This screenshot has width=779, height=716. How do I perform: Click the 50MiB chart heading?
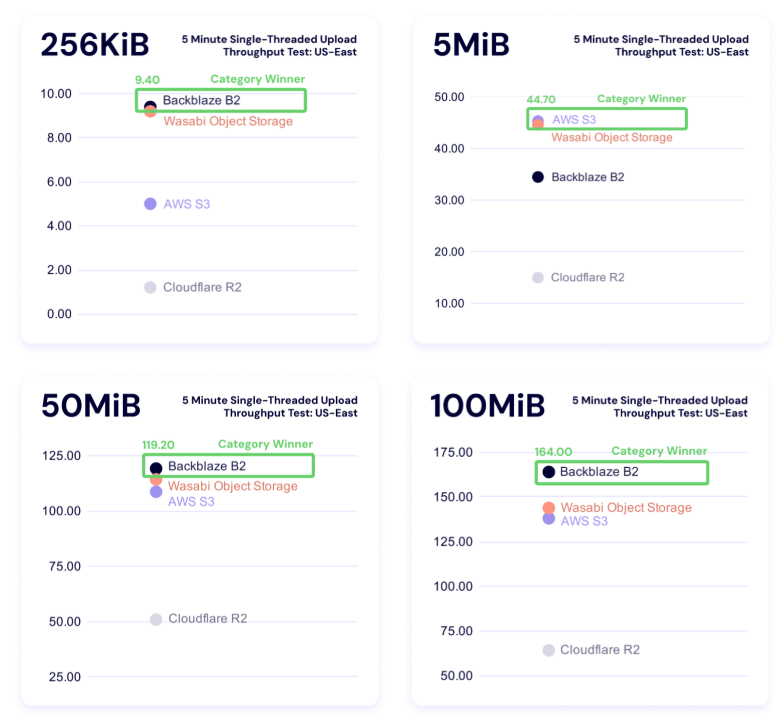(x=91, y=406)
